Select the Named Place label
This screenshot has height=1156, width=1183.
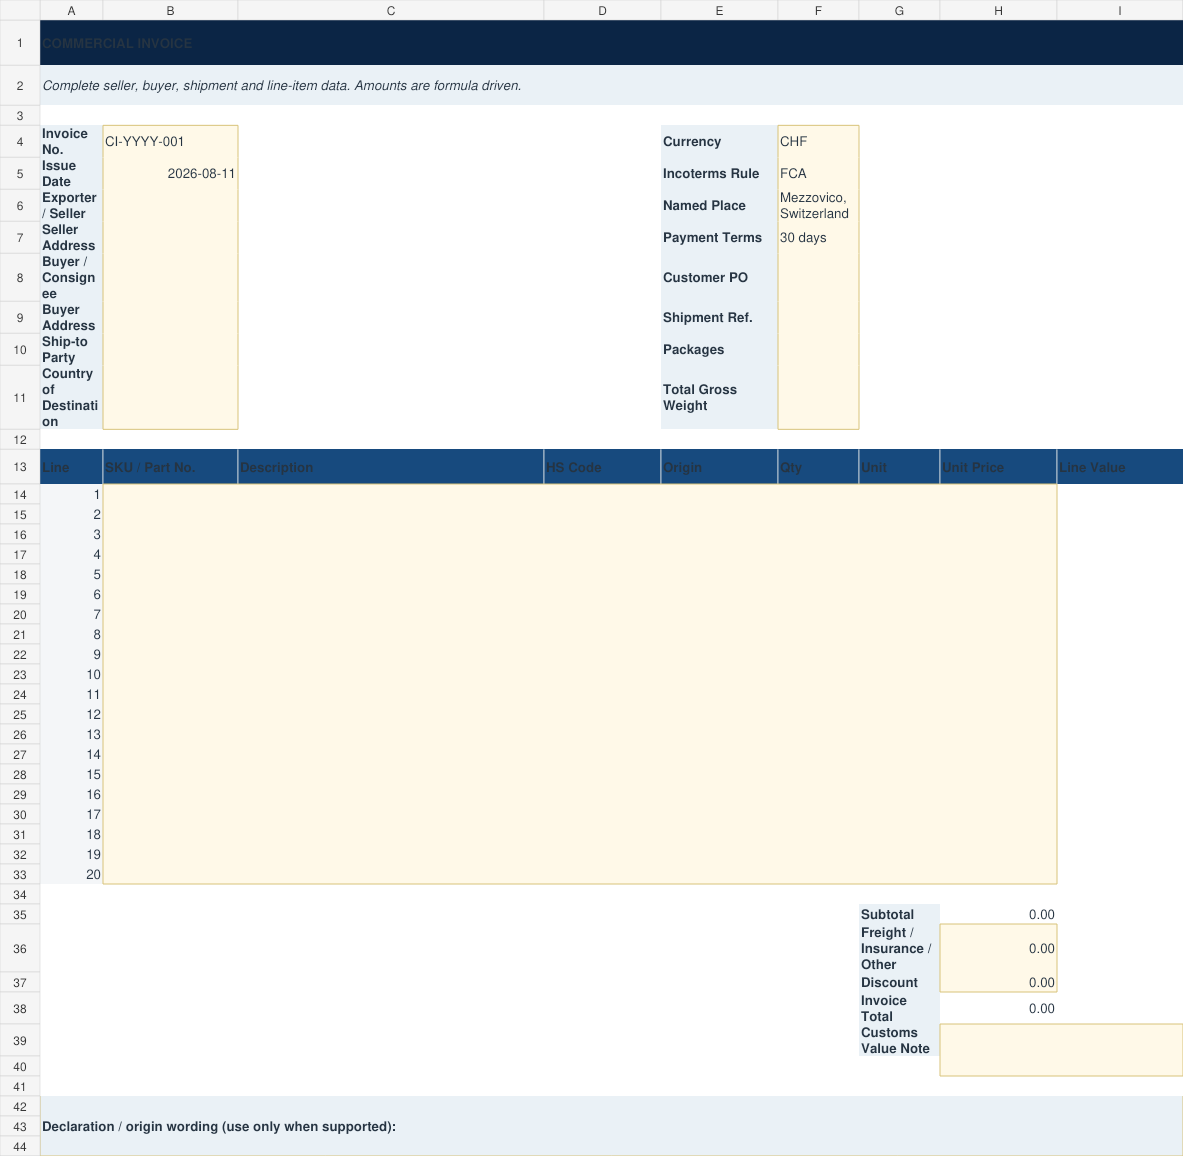click(719, 205)
